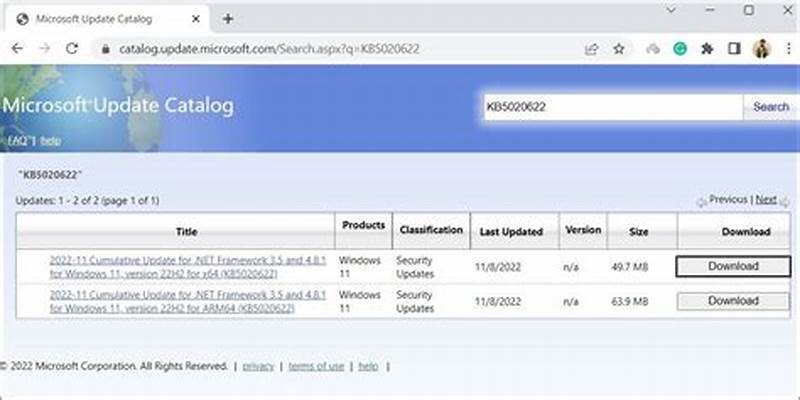Maximize the browser window
This screenshot has width=800, height=400.
749,10
